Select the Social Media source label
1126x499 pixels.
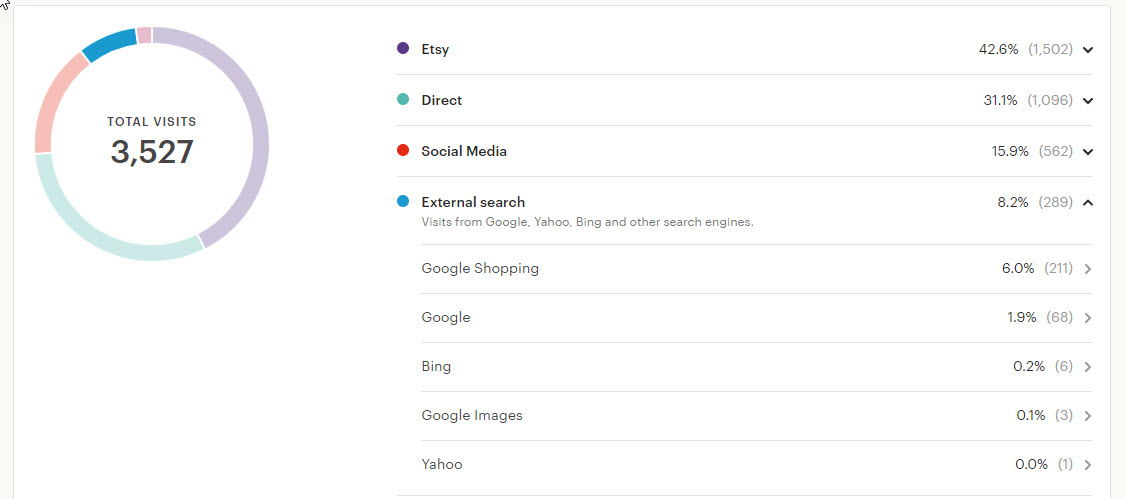pos(464,152)
